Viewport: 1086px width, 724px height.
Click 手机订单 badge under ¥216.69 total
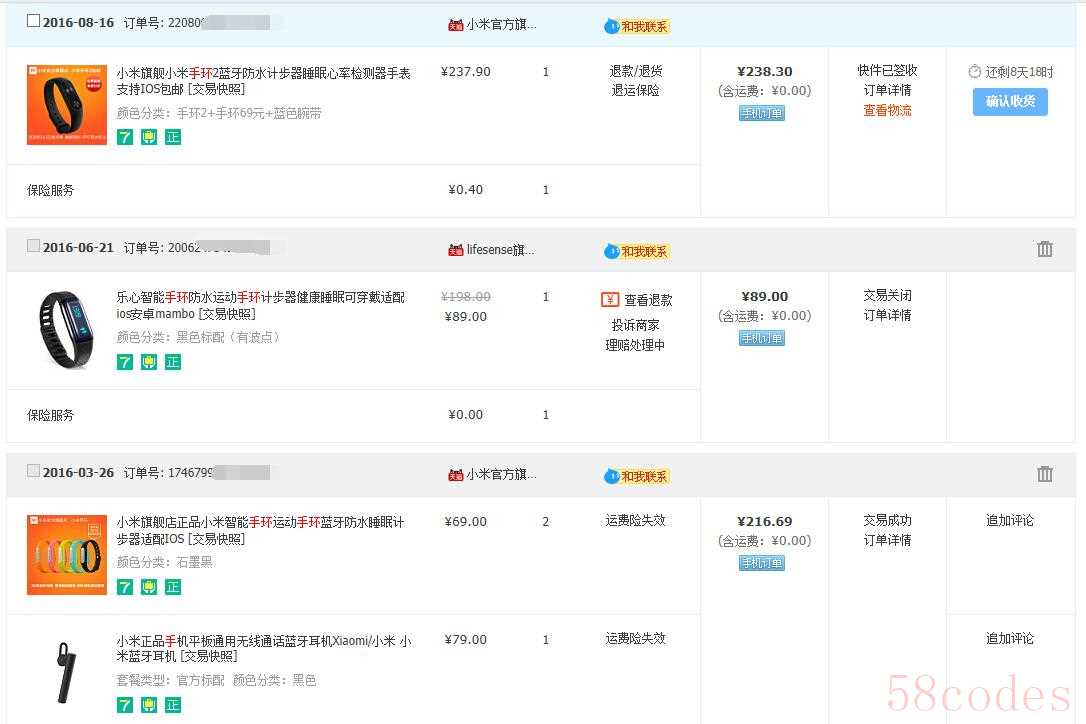coord(762,563)
